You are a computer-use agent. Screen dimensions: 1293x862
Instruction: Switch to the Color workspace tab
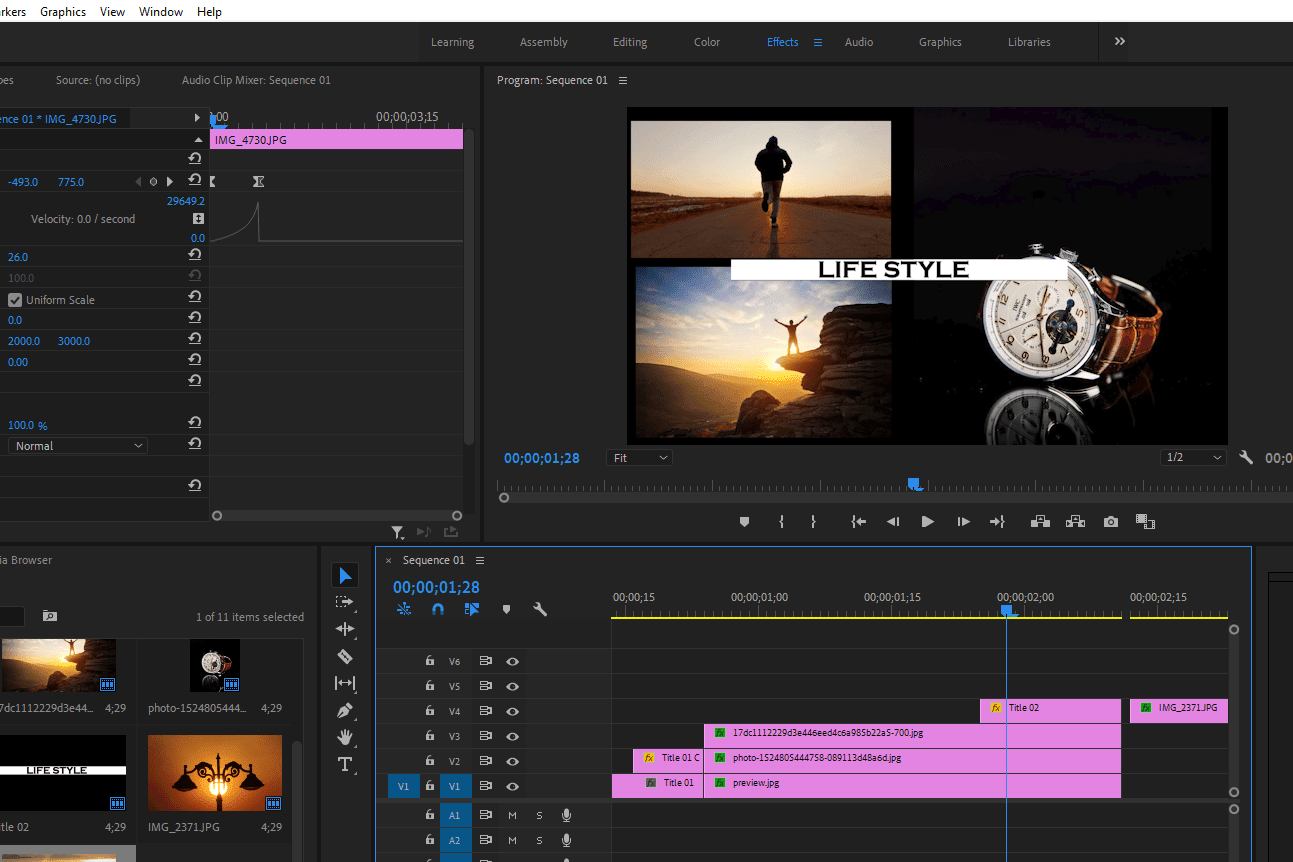coord(707,42)
